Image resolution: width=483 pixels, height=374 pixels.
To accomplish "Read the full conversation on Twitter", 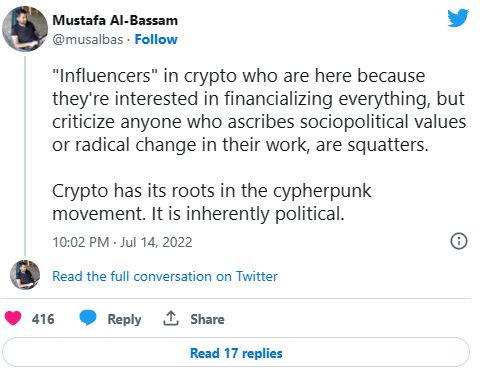I will (x=165, y=276).
